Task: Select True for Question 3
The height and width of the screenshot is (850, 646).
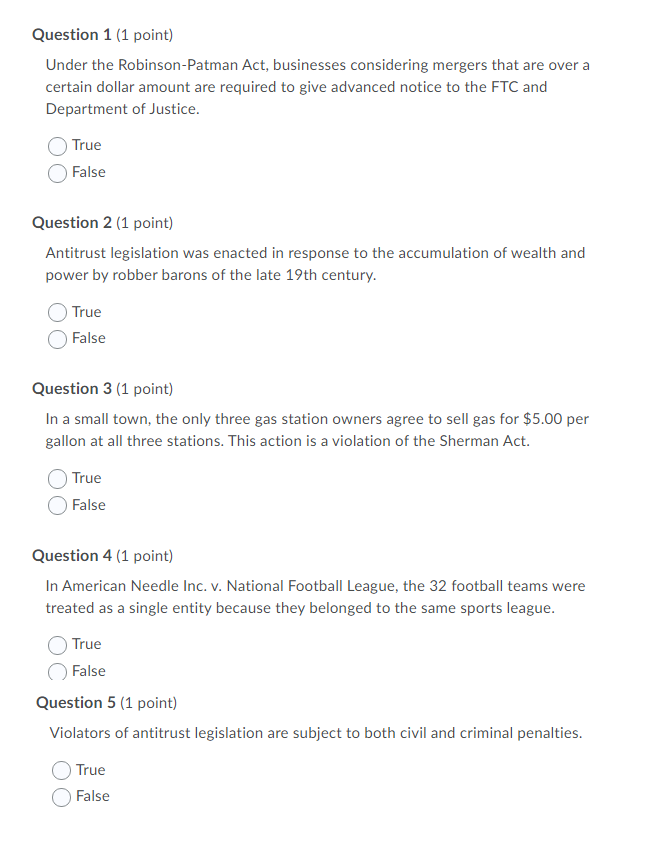Action: 58,478
